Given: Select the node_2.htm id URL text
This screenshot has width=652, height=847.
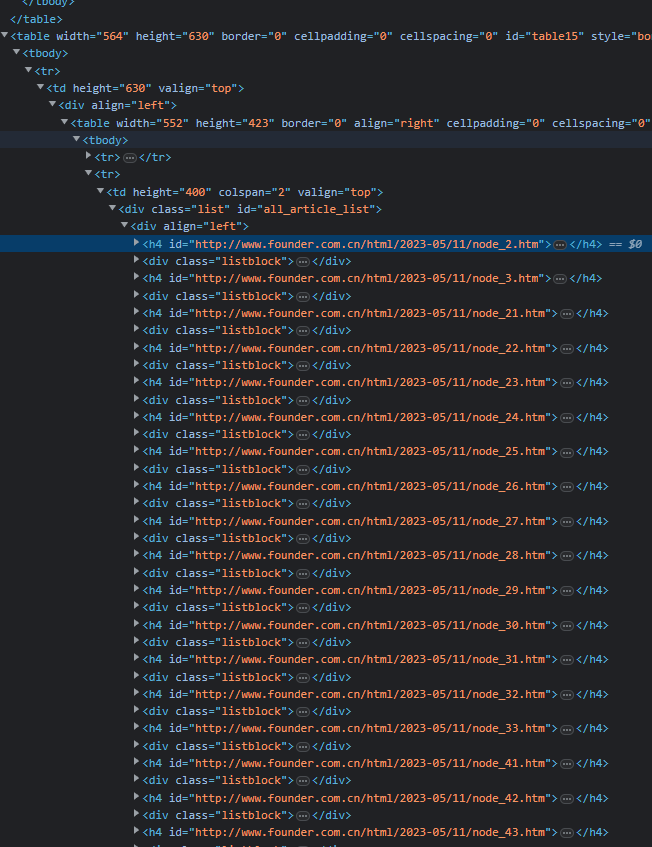Looking at the screenshot, I should click(x=367, y=244).
